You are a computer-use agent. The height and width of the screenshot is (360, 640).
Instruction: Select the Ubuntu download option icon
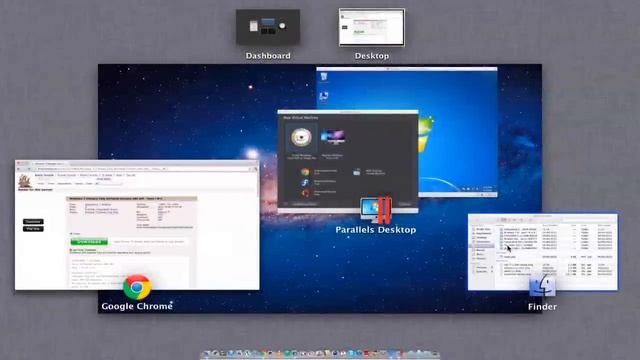(x=305, y=193)
